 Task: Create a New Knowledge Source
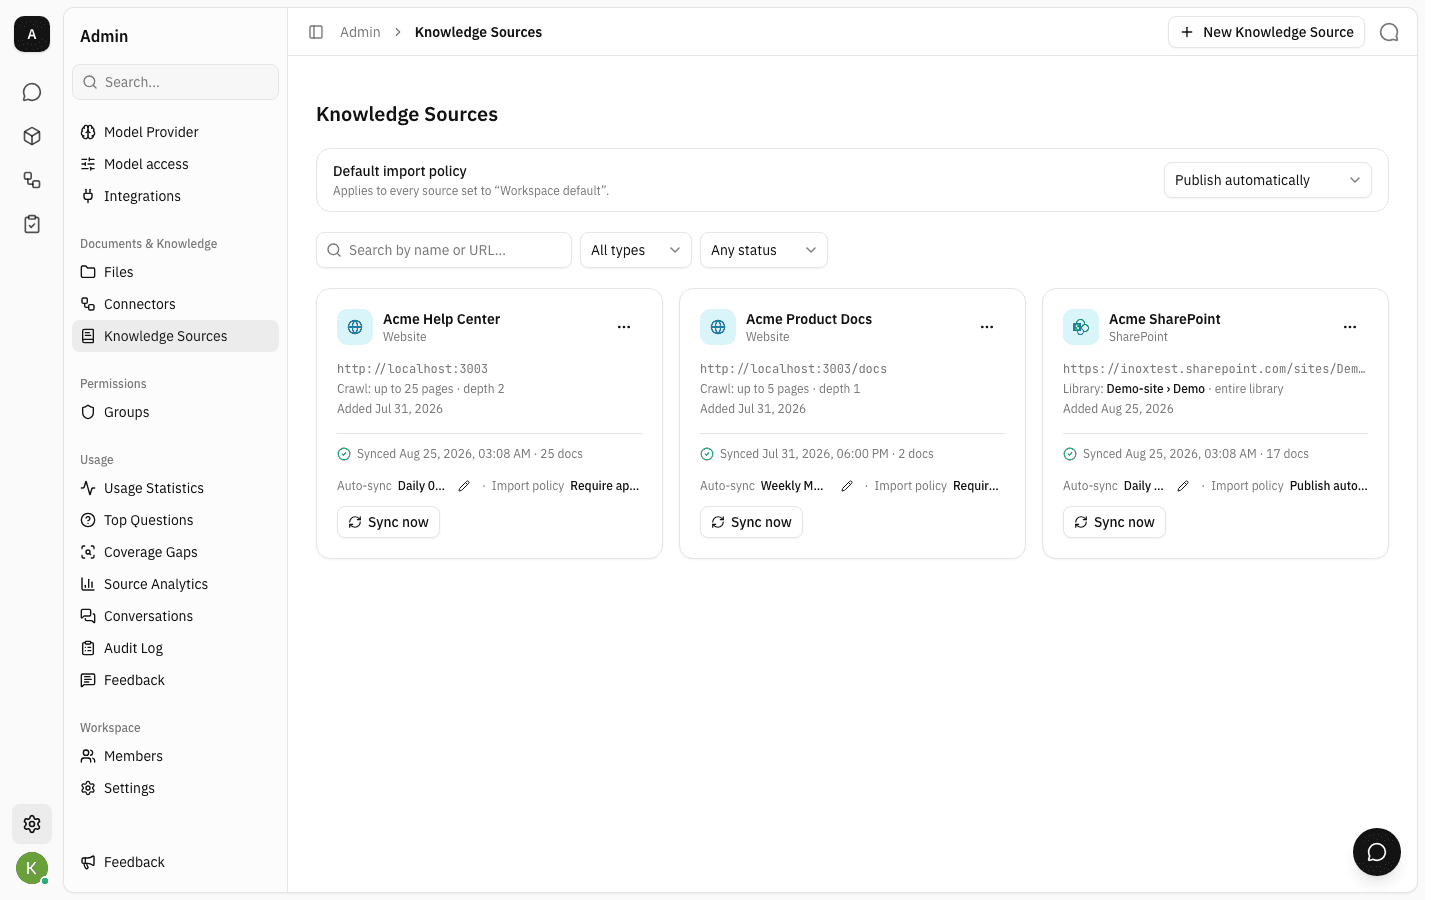tap(1266, 32)
